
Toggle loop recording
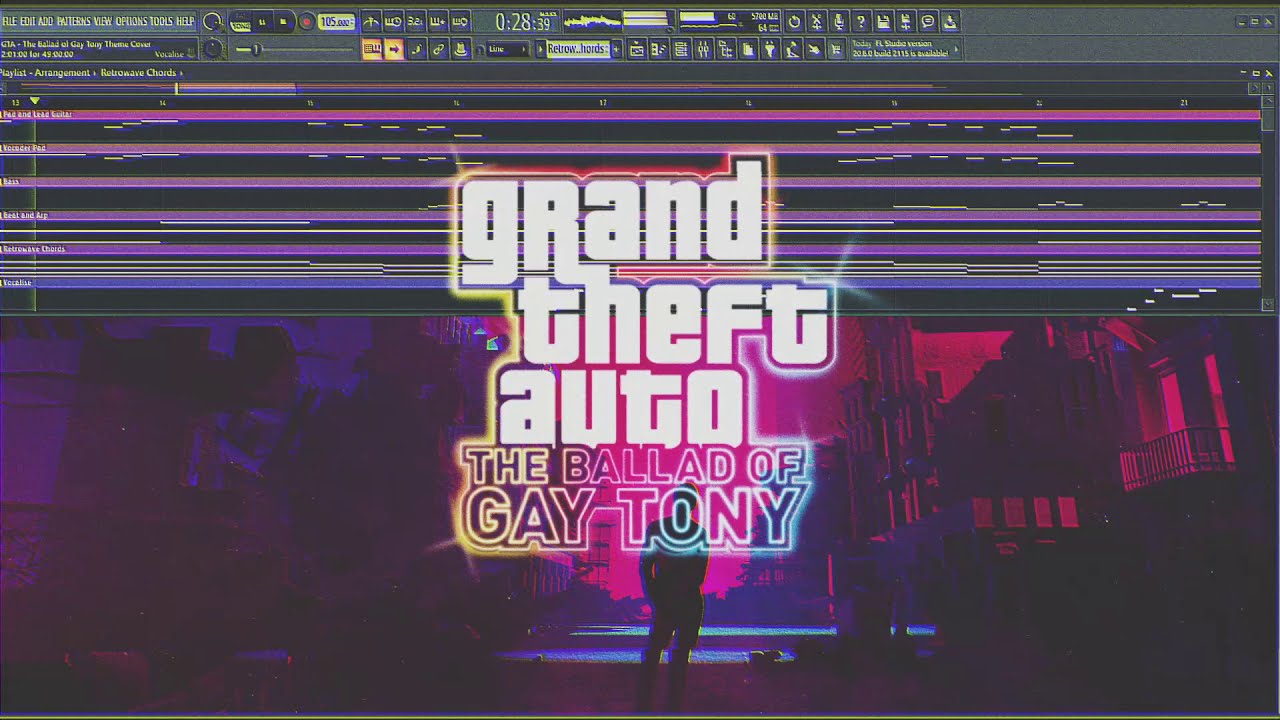(460, 22)
